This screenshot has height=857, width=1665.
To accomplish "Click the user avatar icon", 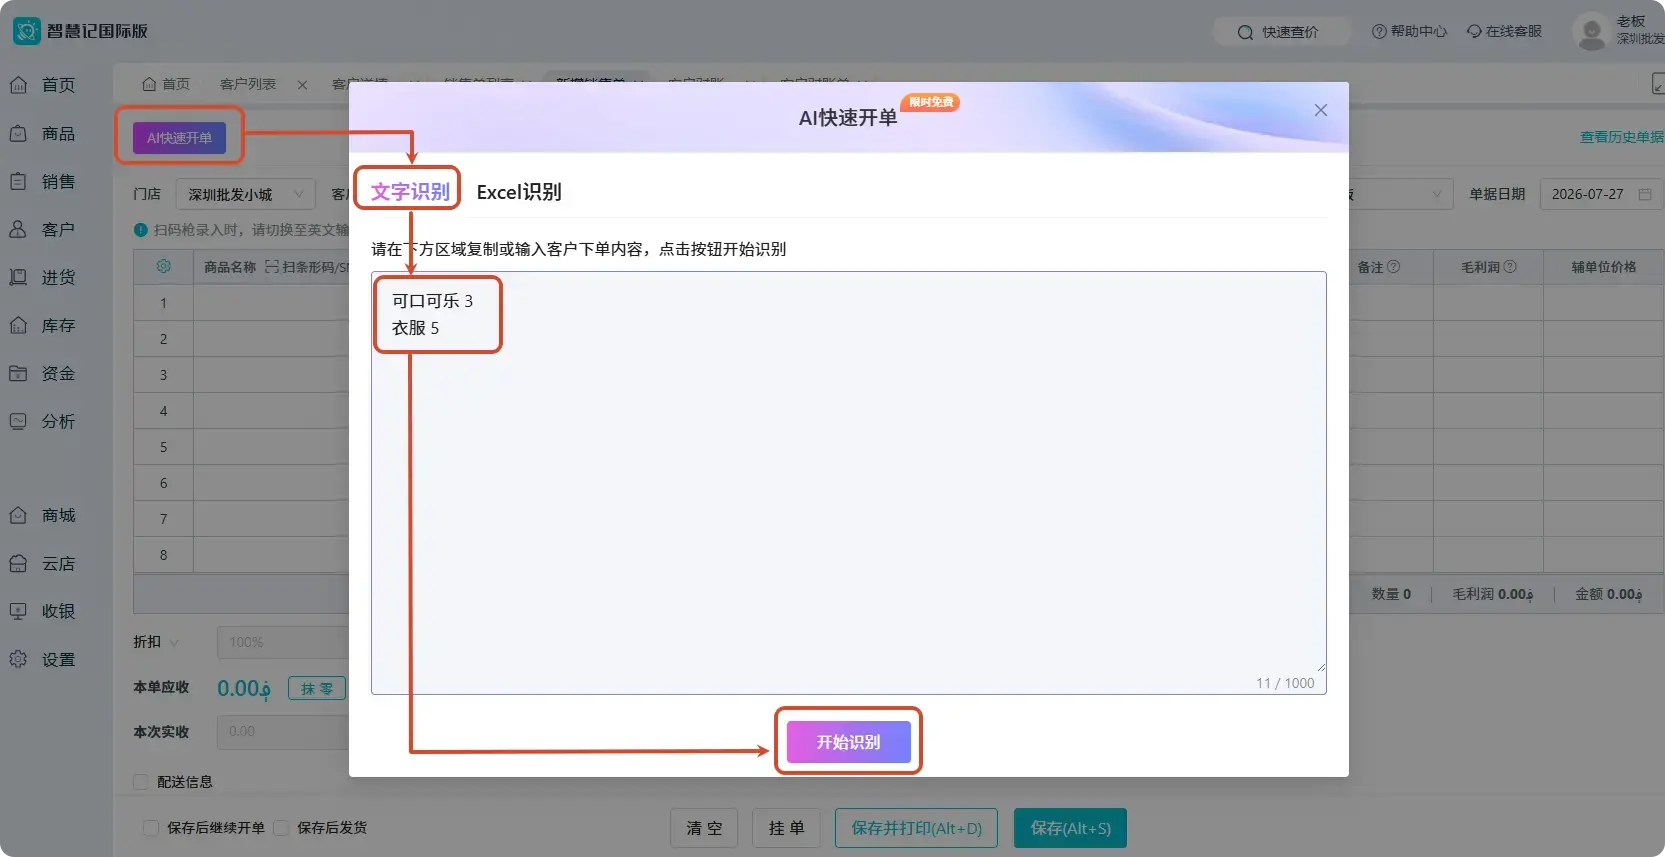I will 1590,31.
